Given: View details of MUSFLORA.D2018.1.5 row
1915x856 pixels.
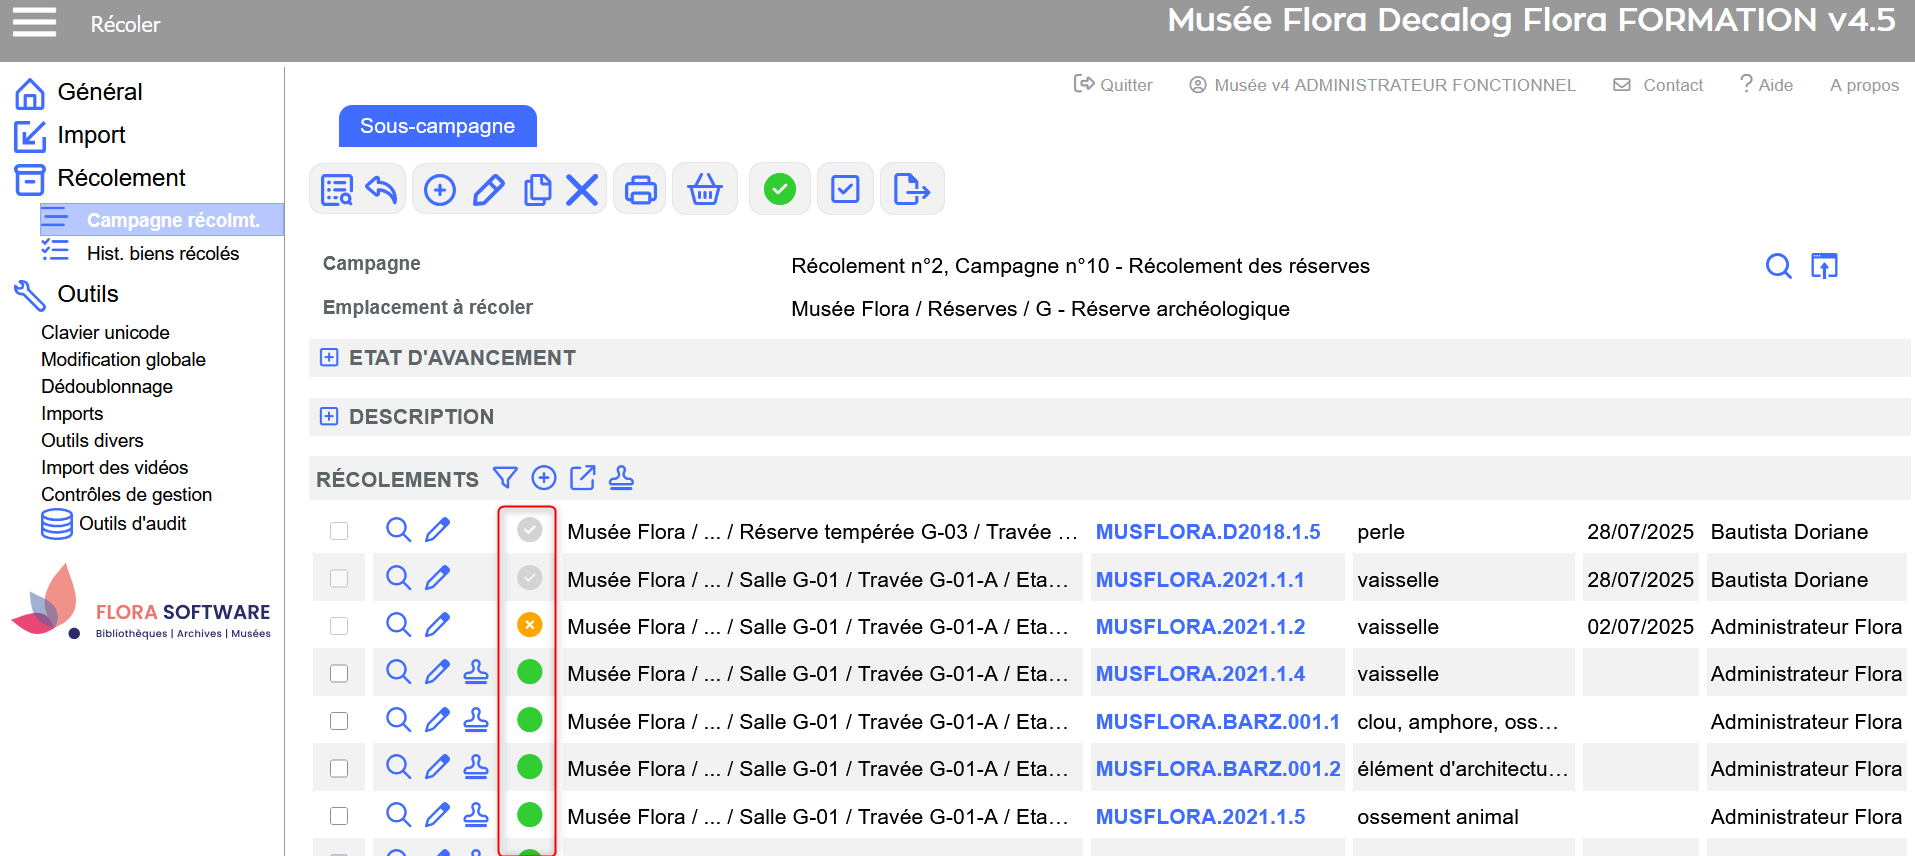Looking at the screenshot, I should (x=398, y=530).
